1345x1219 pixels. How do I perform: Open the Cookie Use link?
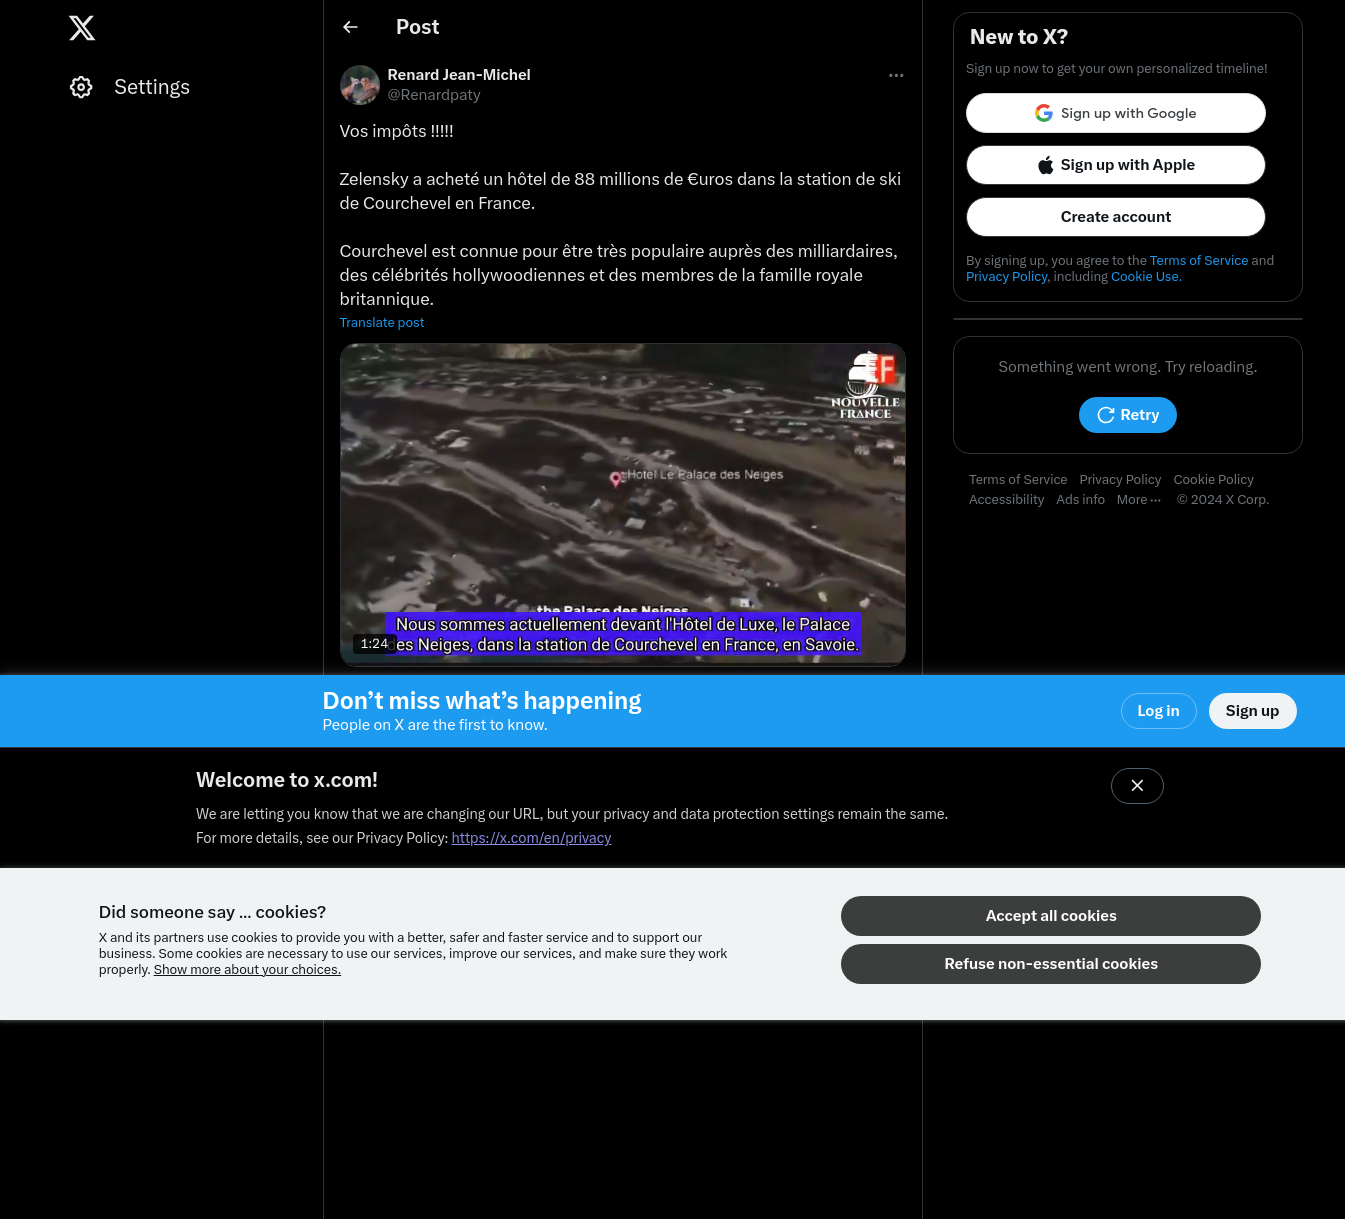(1146, 277)
